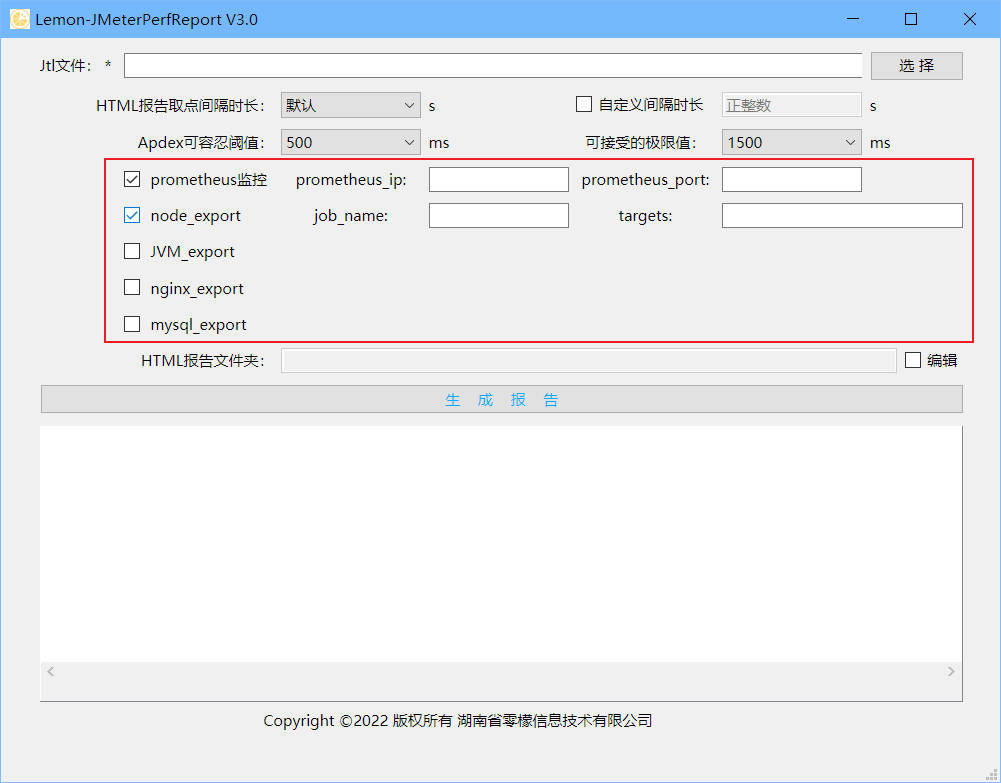Click the 选择 file browse button
This screenshot has height=783, width=1001.
pyautogui.click(x=916, y=66)
